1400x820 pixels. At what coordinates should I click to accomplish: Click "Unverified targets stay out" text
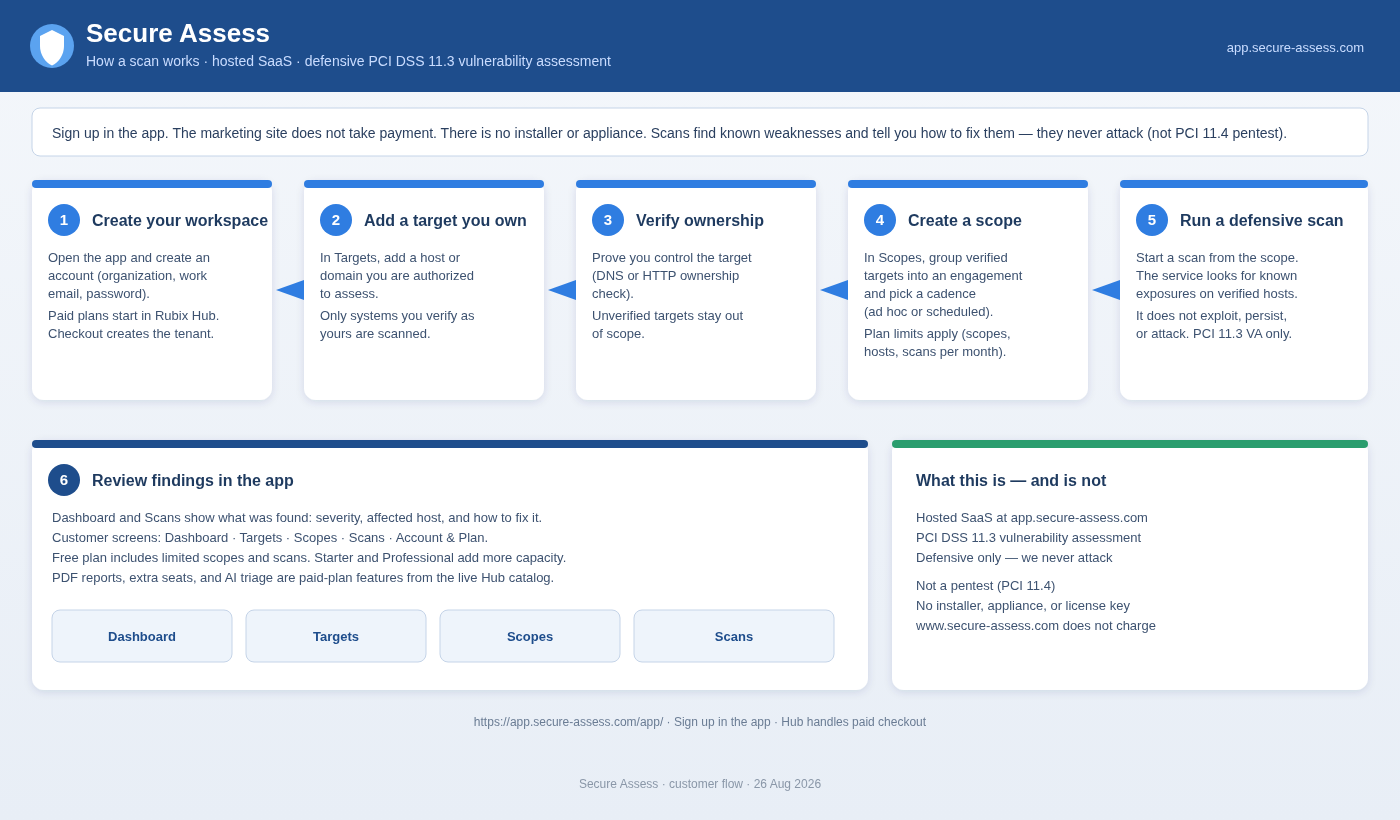coord(667,316)
